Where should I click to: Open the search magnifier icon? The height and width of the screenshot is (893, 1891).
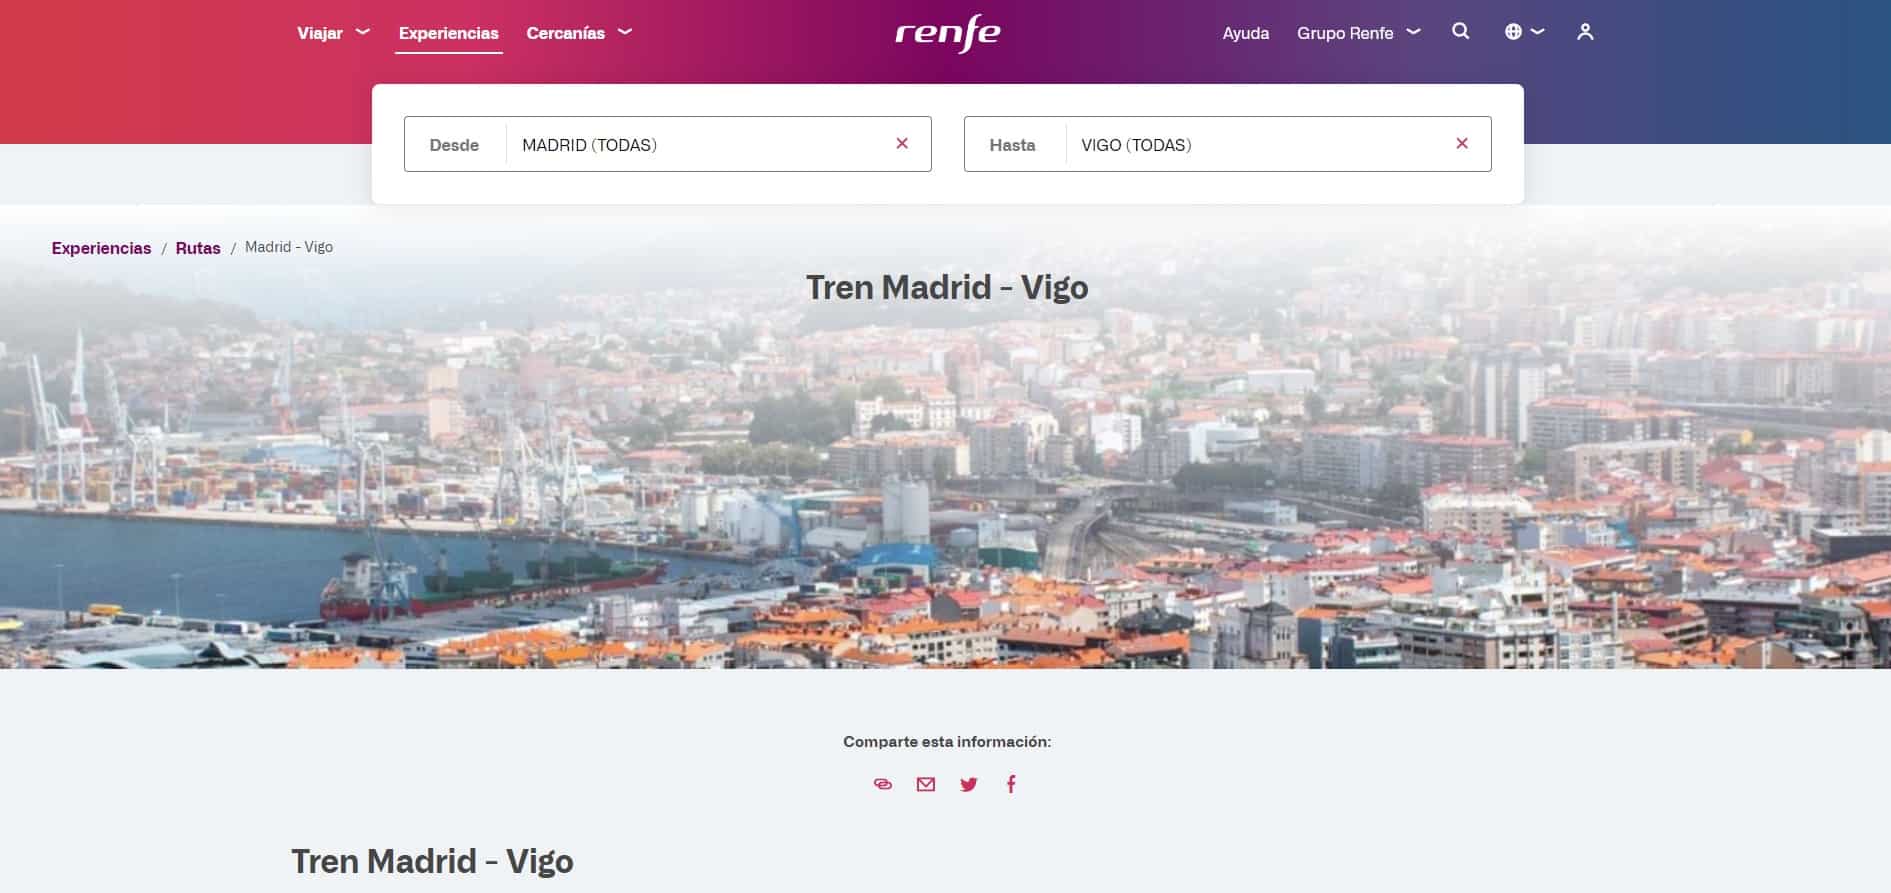point(1460,32)
